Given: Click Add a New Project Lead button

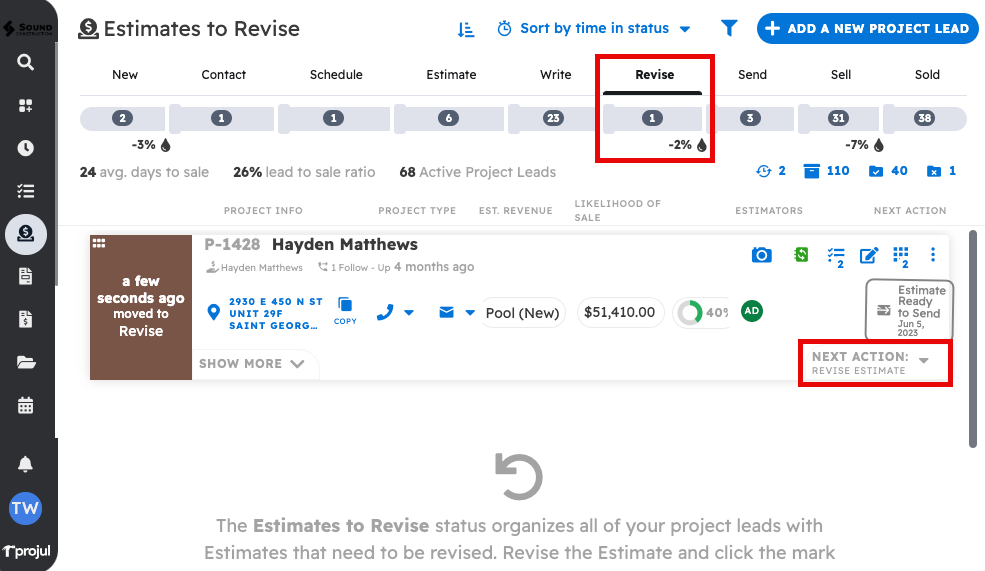Looking at the screenshot, I should pyautogui.click(x=866, y=29).
